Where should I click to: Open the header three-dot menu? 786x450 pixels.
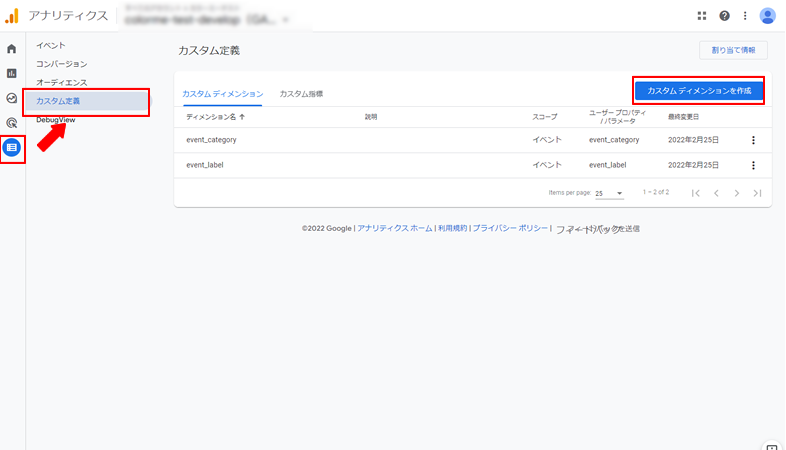[x=745, y=16]
